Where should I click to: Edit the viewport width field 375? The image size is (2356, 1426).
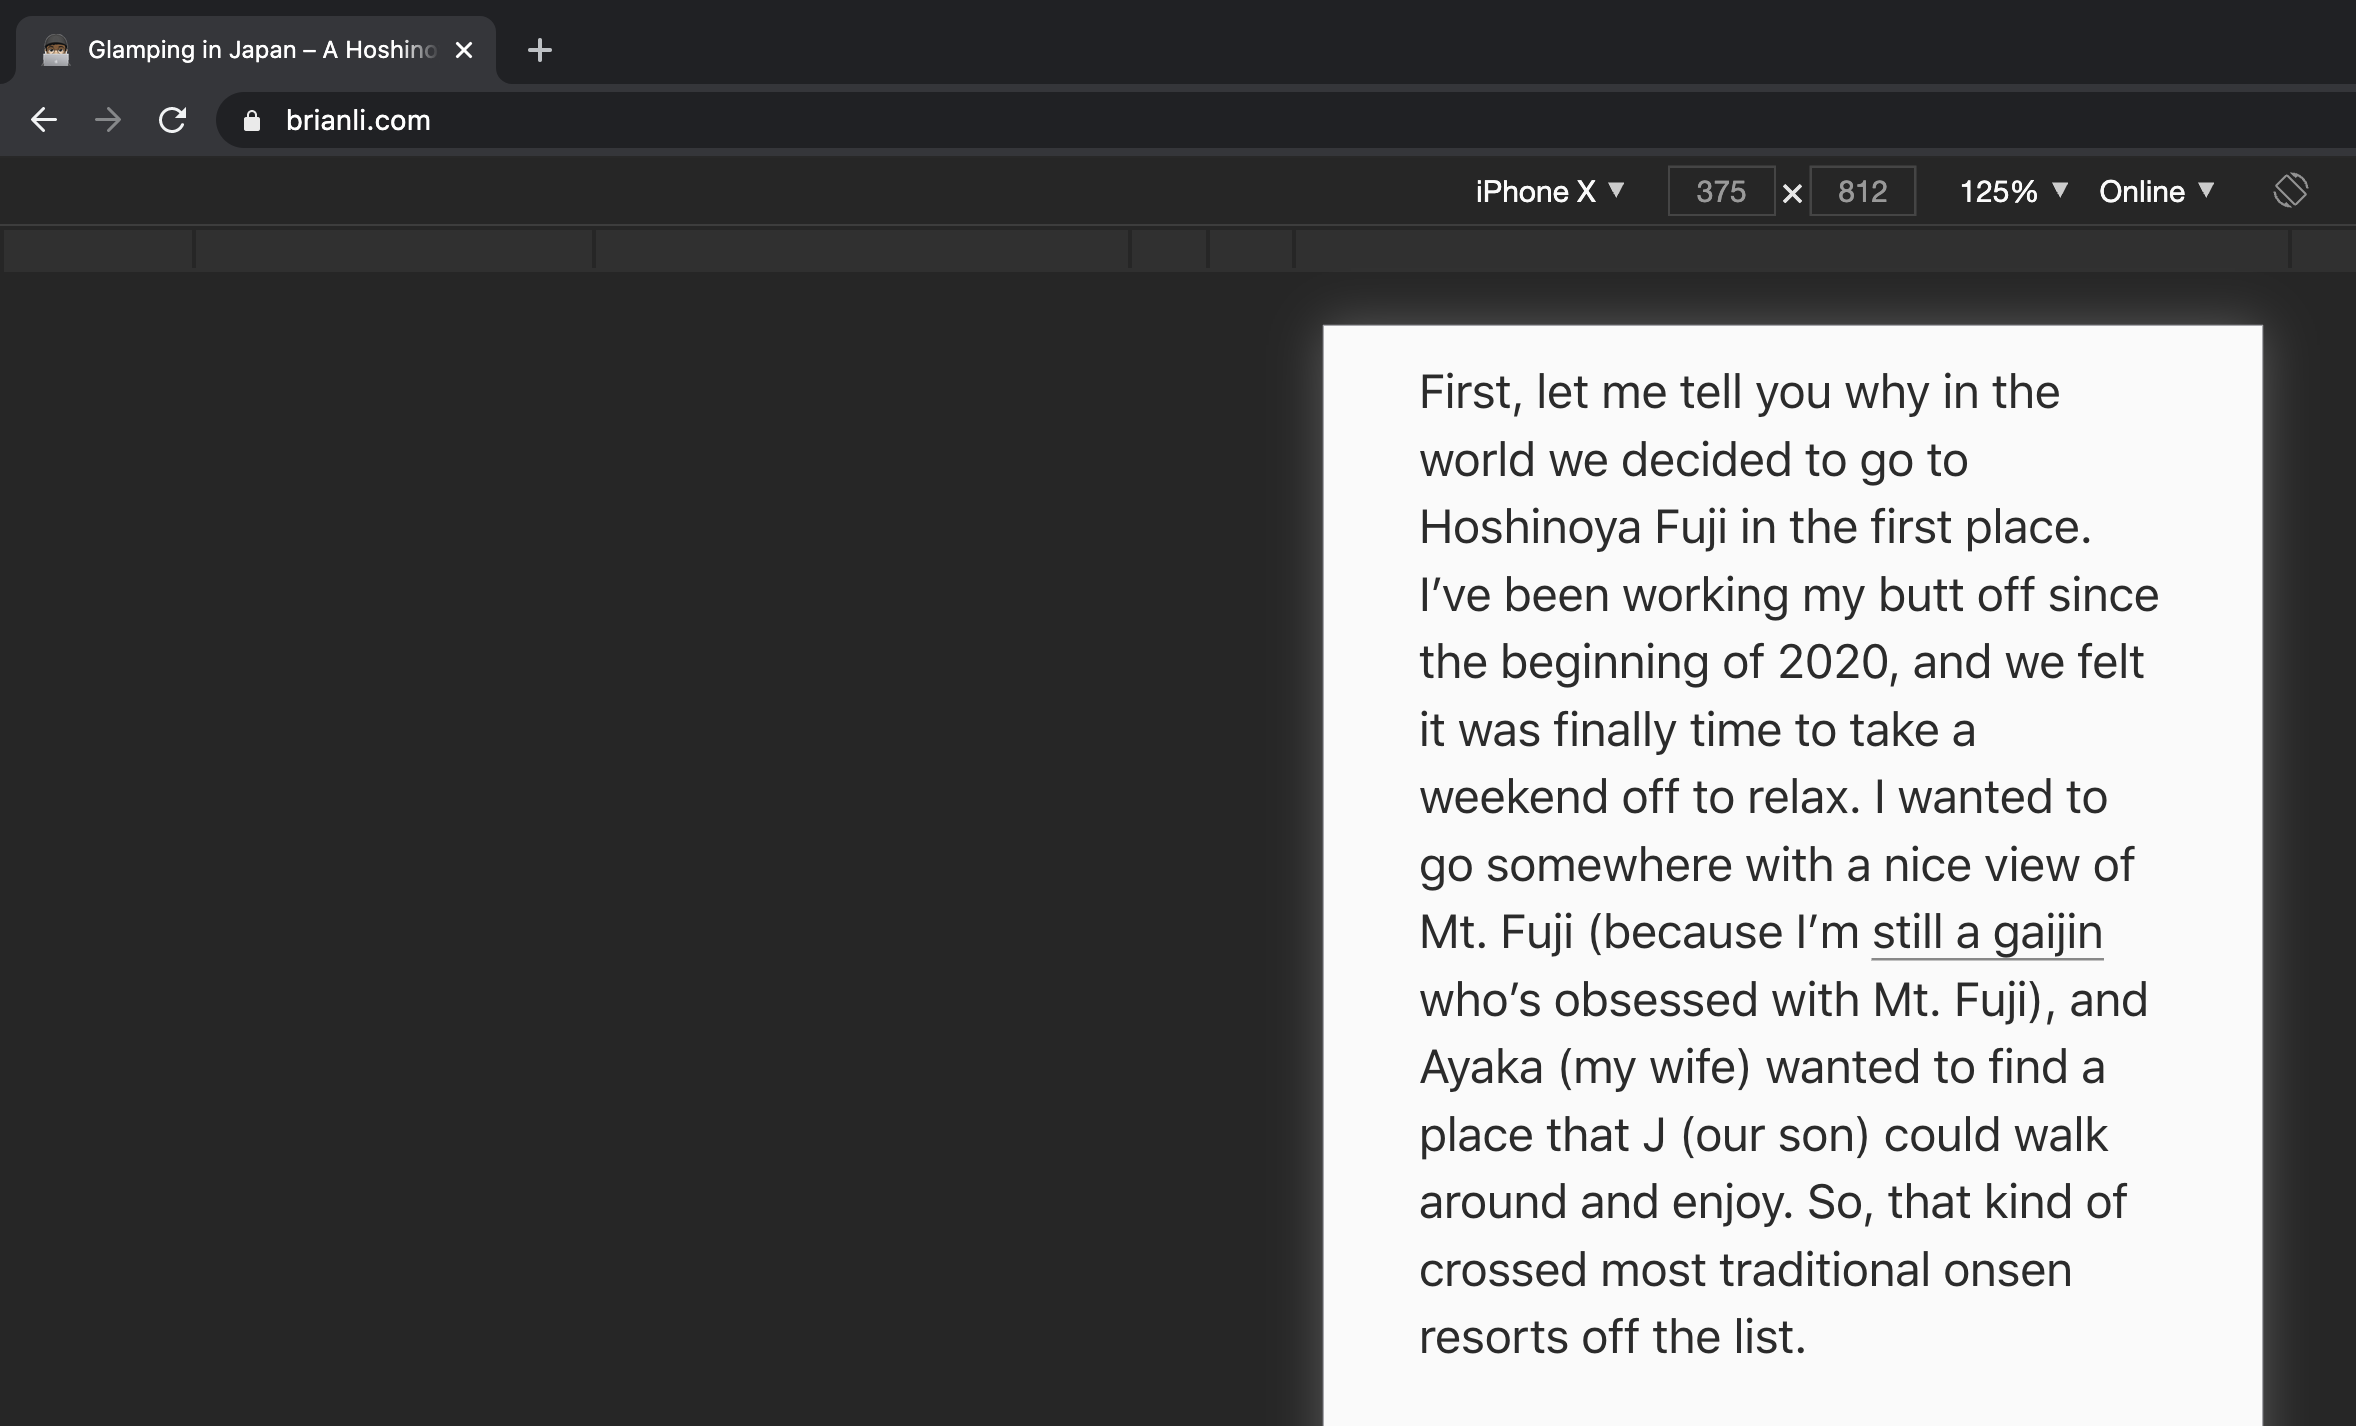[x=1721, y=191]
